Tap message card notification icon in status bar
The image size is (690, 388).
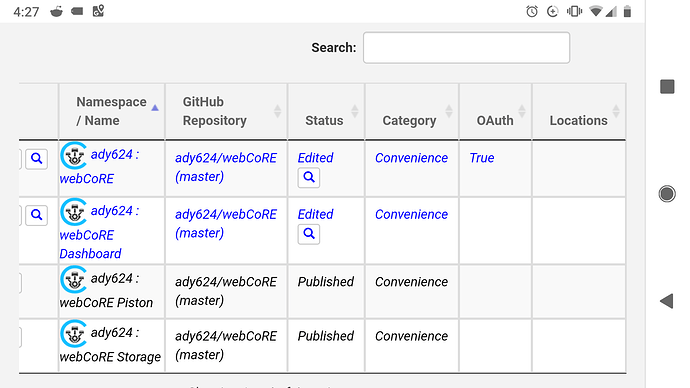point(77,11)
